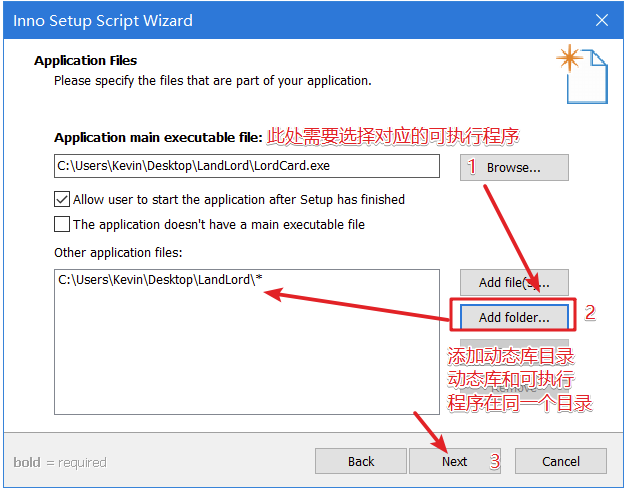Check The application doesn't have a main executable
Image resolution: width=625 pixels, height=490 pixels.
coord(62,224)
